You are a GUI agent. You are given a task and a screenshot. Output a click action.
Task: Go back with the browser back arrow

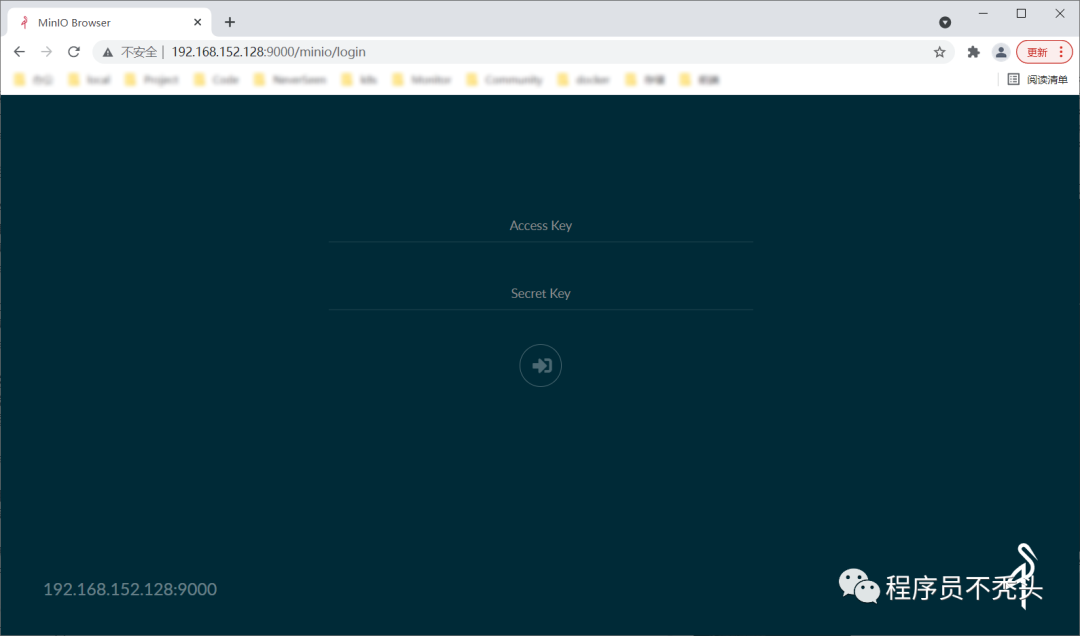point(19,52)
